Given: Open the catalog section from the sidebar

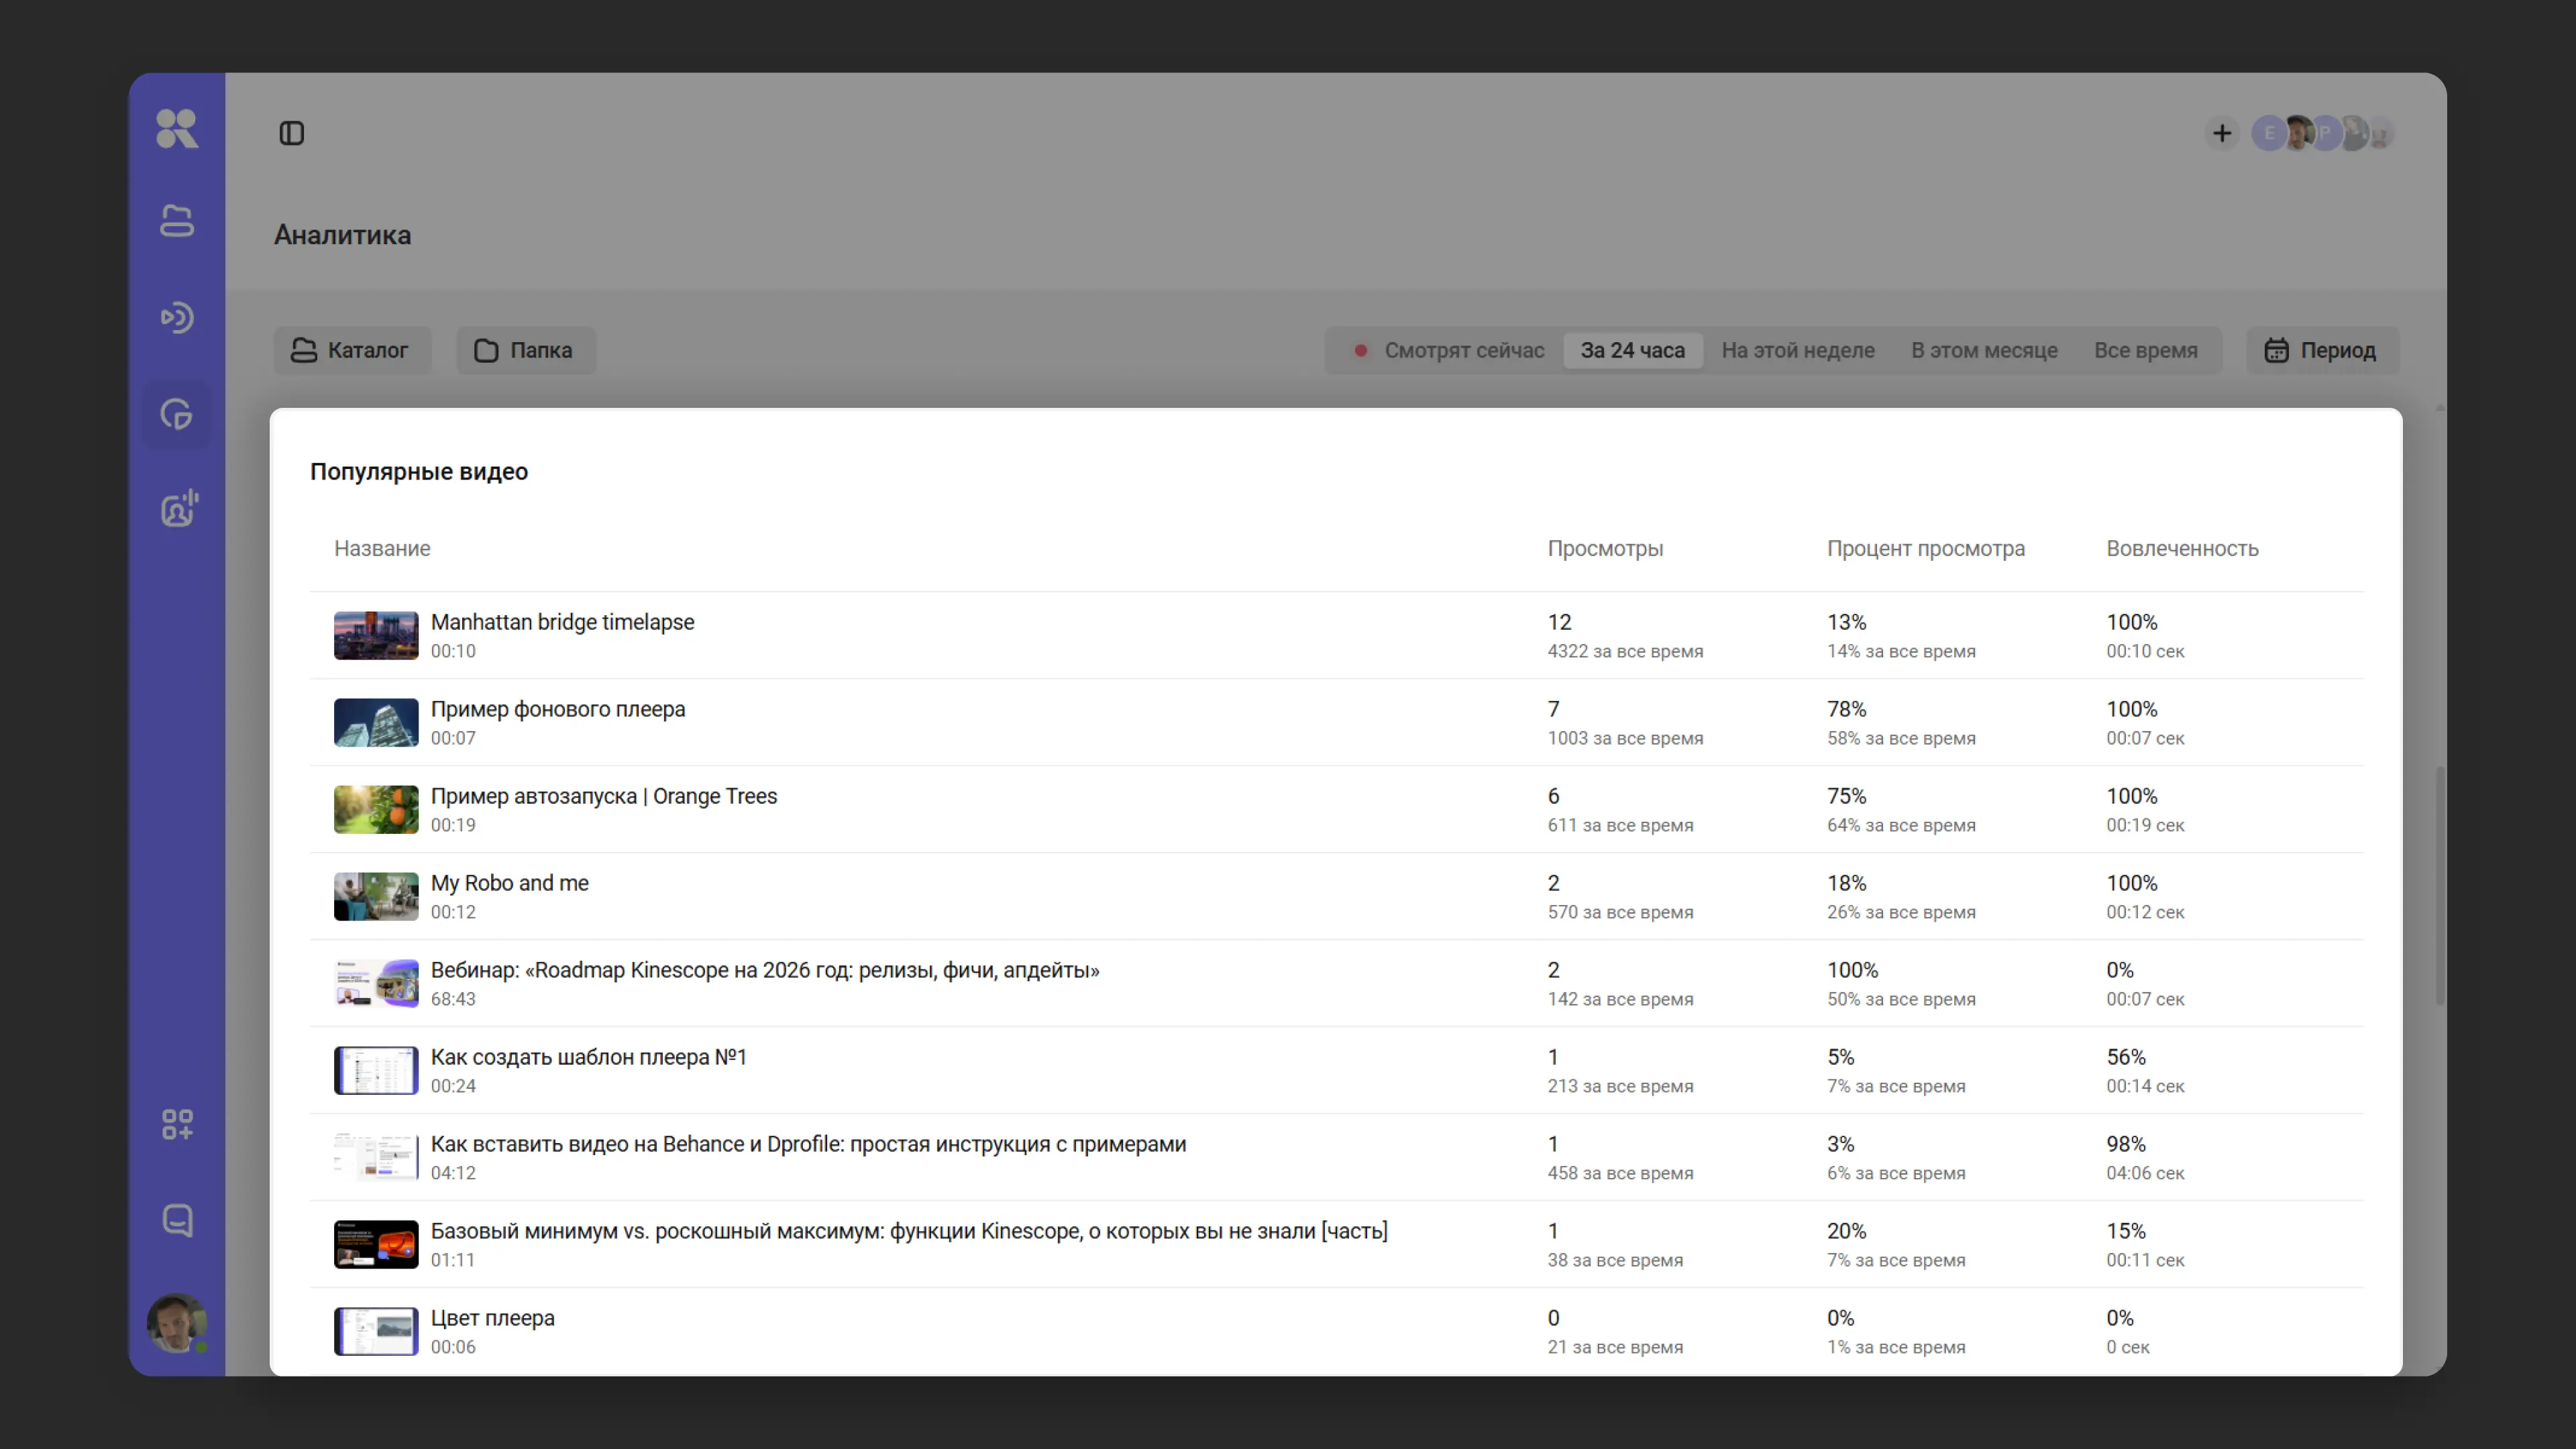Looking at the screenshot, I should coord(177,221).
